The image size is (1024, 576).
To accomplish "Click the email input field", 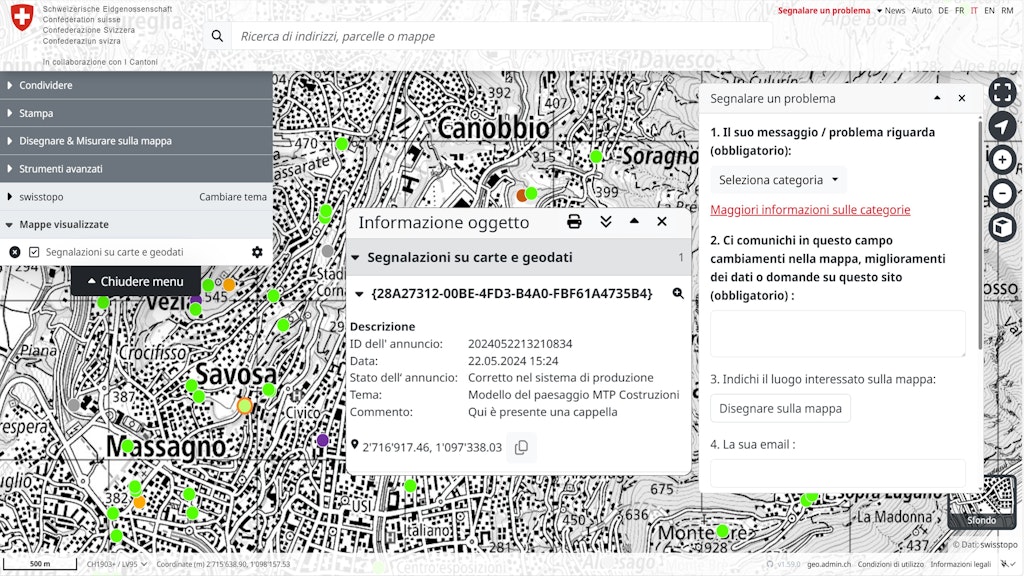I will [x=837, y=471].
